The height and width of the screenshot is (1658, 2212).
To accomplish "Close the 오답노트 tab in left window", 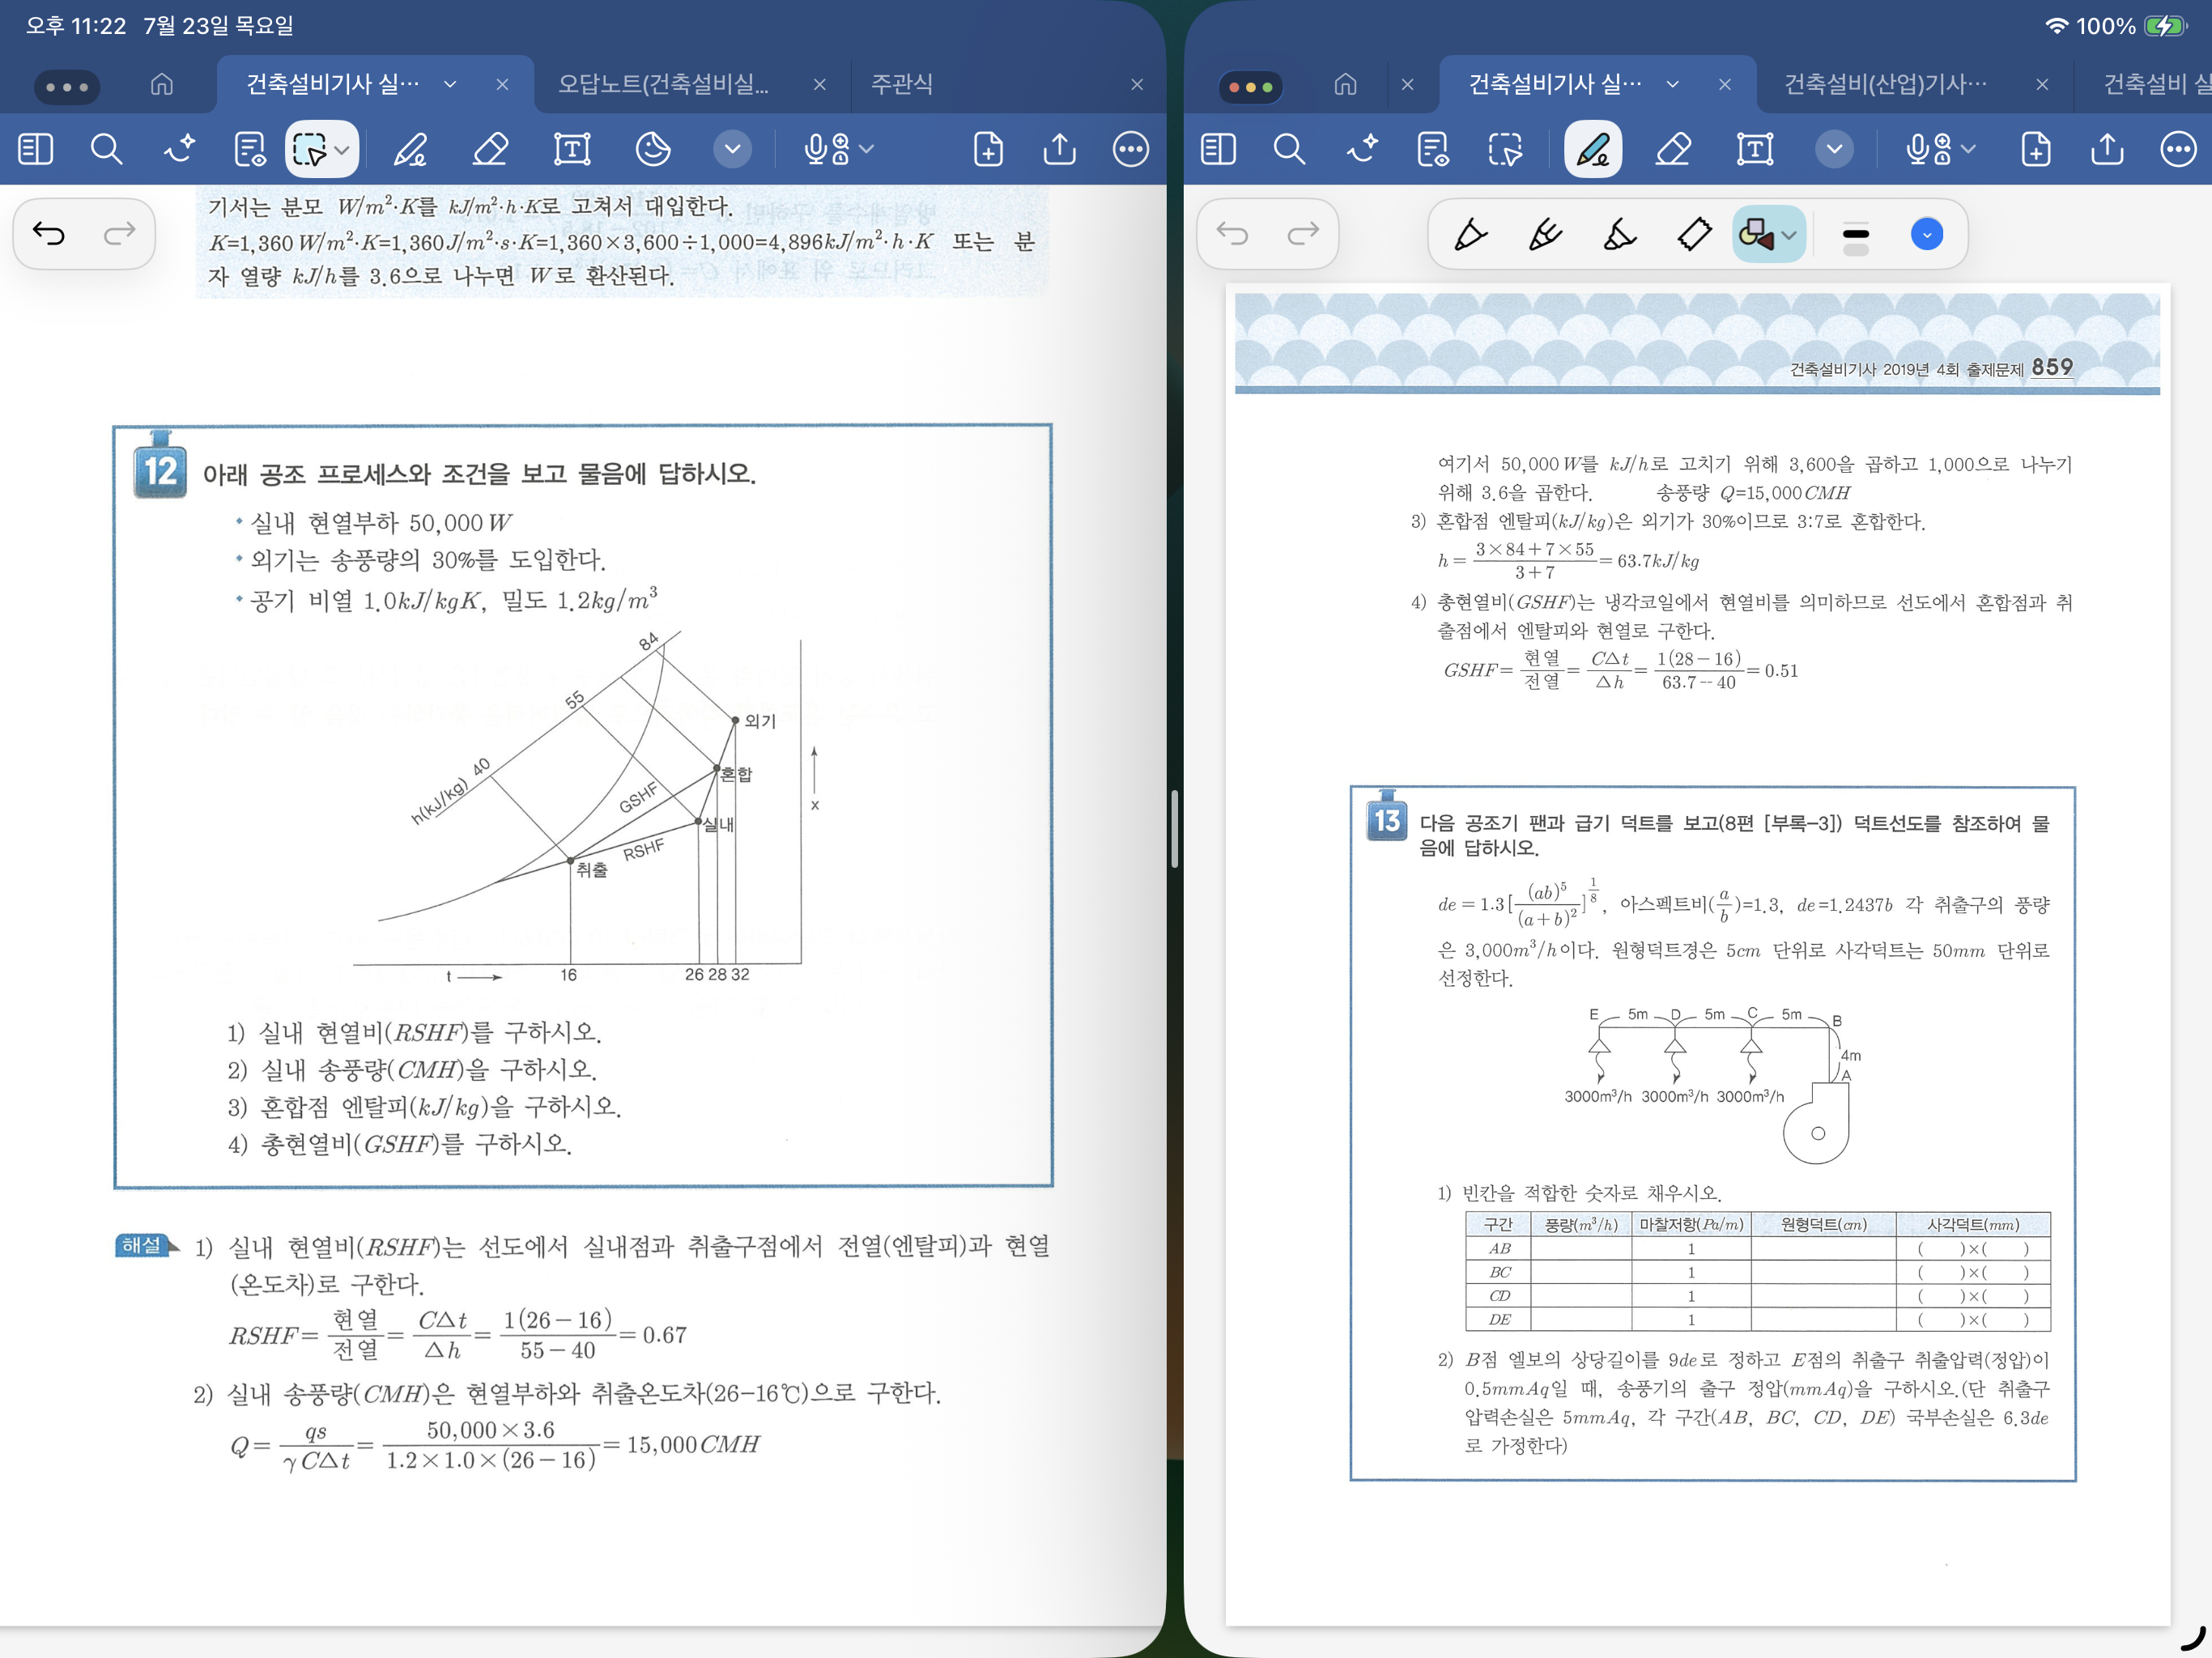I will (x=820, y=85).
